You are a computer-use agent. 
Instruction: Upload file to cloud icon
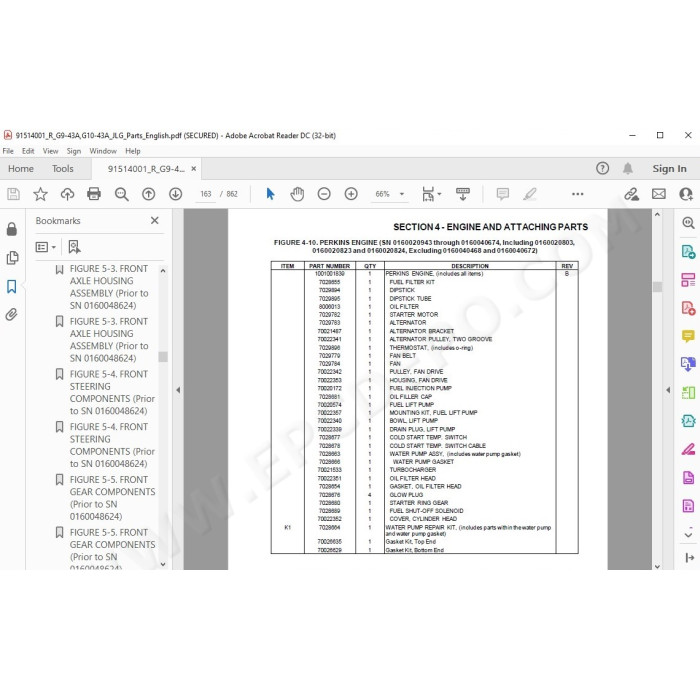click(x=67, y=194)
